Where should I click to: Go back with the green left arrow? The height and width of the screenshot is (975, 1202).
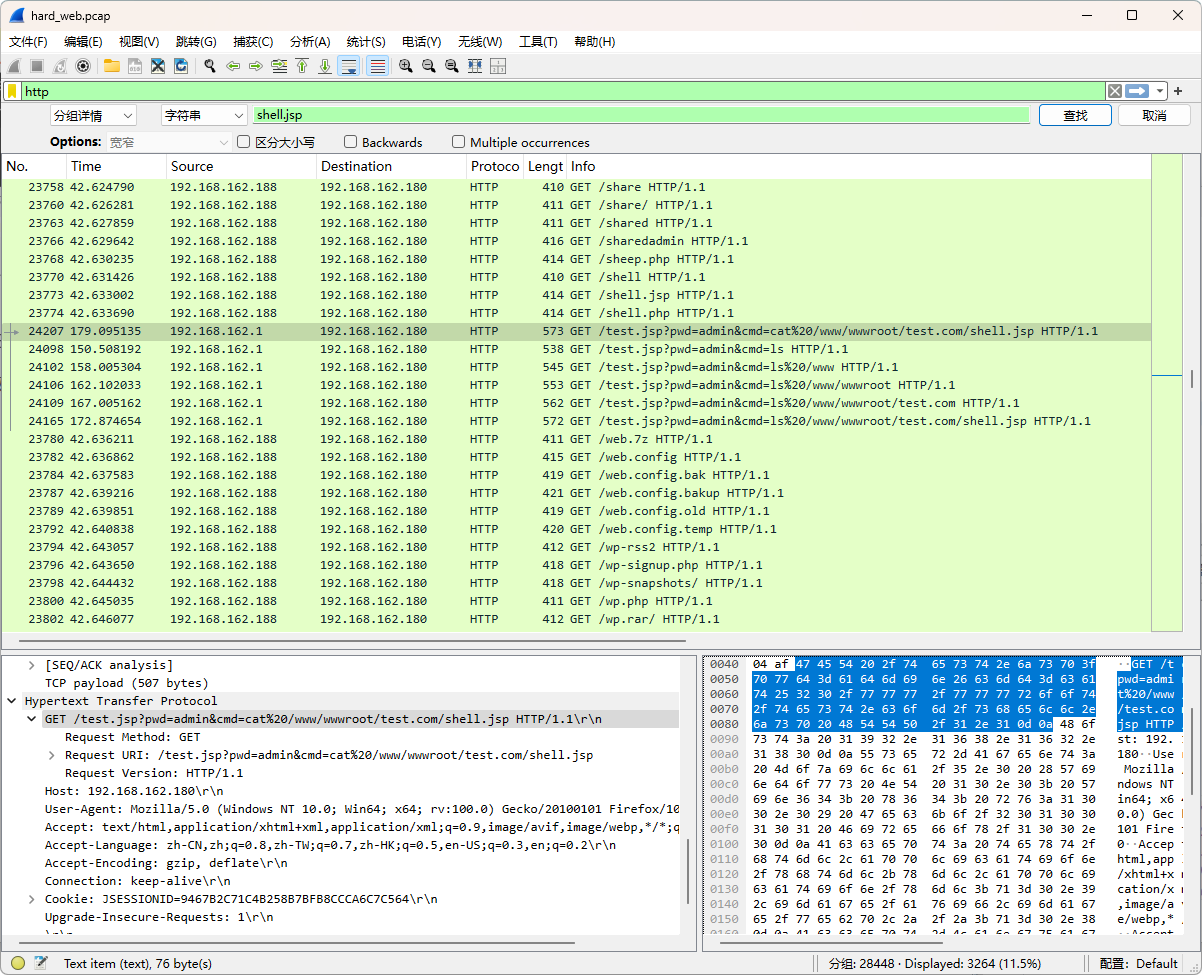(x=233, y=66)
